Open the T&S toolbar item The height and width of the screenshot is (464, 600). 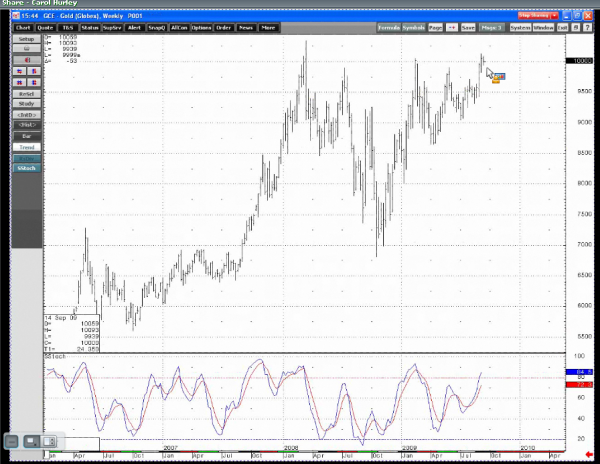point(68,27)
